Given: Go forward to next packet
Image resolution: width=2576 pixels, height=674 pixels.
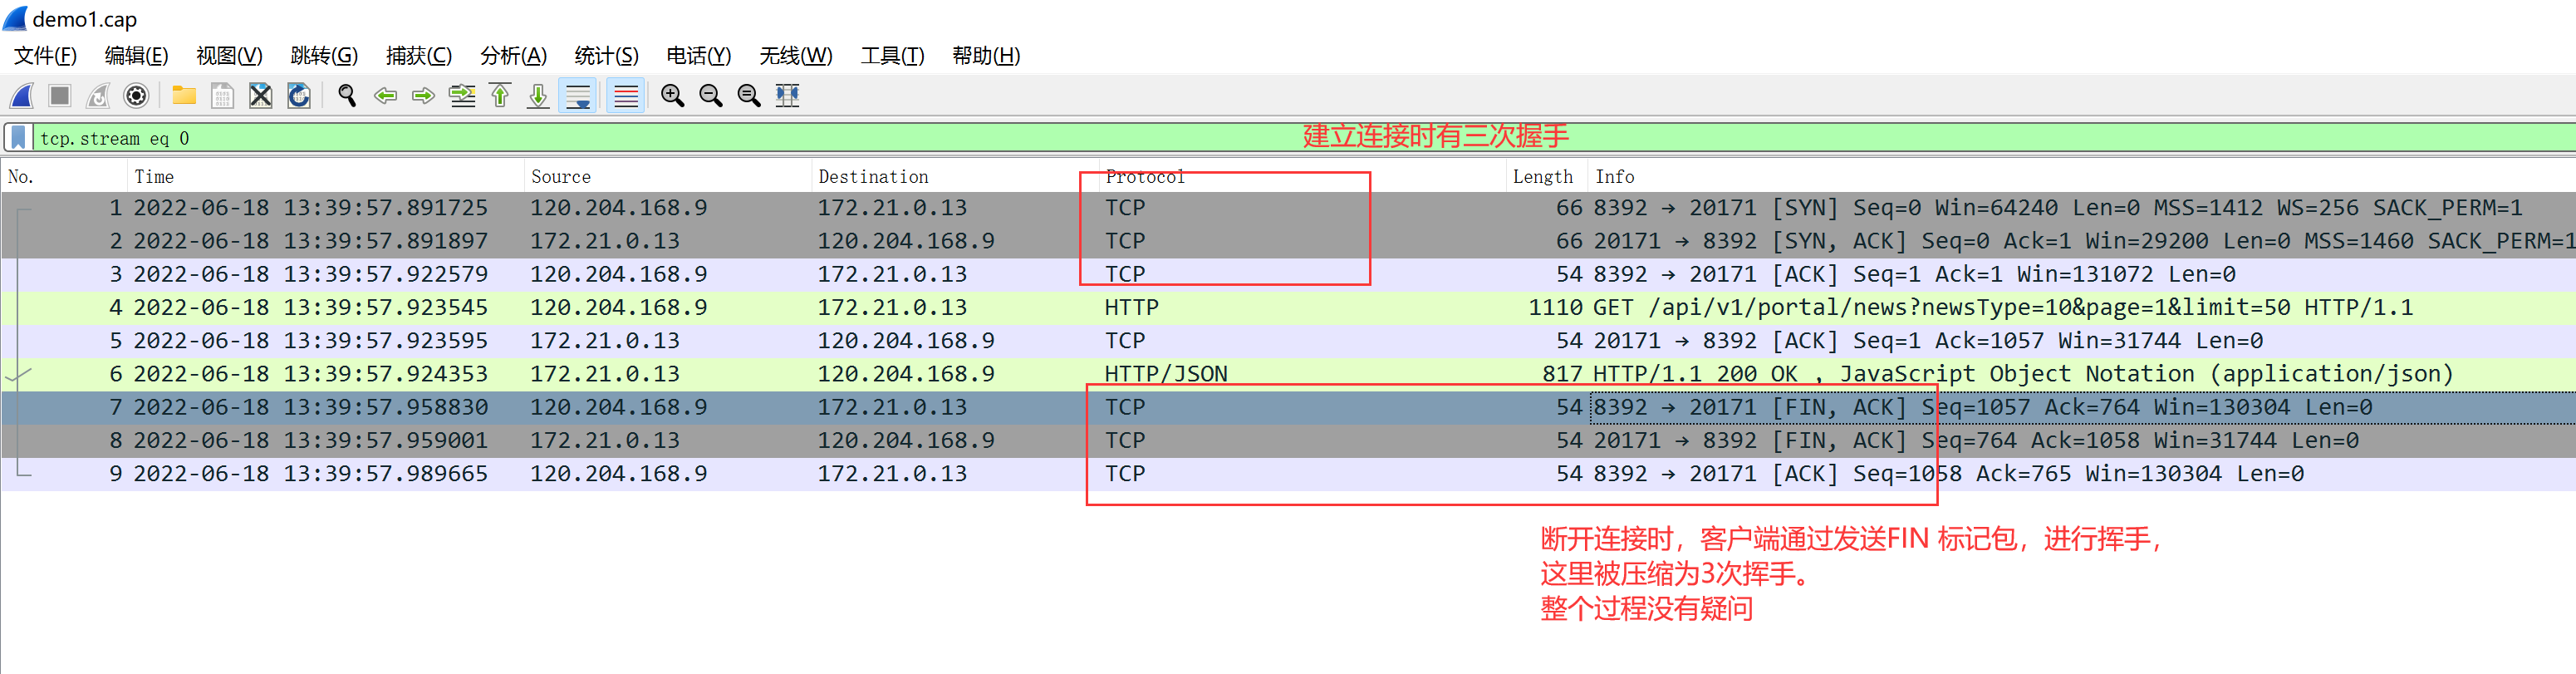Looking at the screenshot, I should (423, 96).
